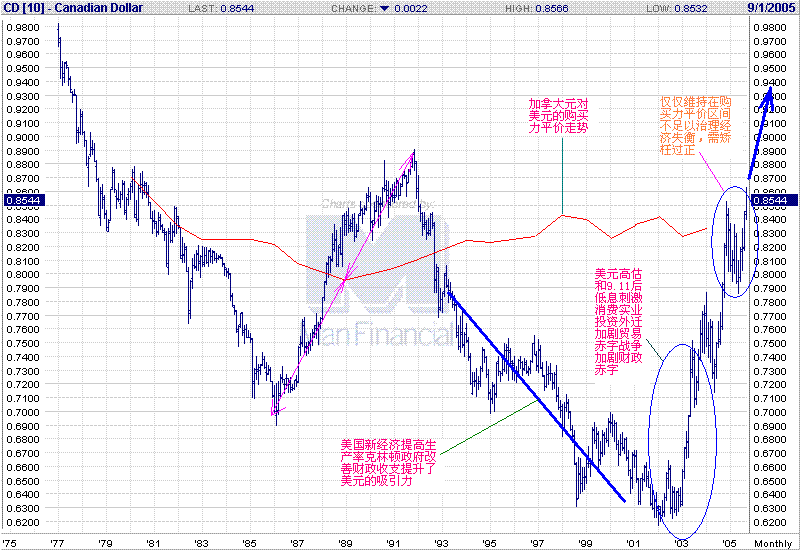This screenshot has width=800, height=550.
Task: Click the '89 year marker on time axis
Action: [345, 543]
